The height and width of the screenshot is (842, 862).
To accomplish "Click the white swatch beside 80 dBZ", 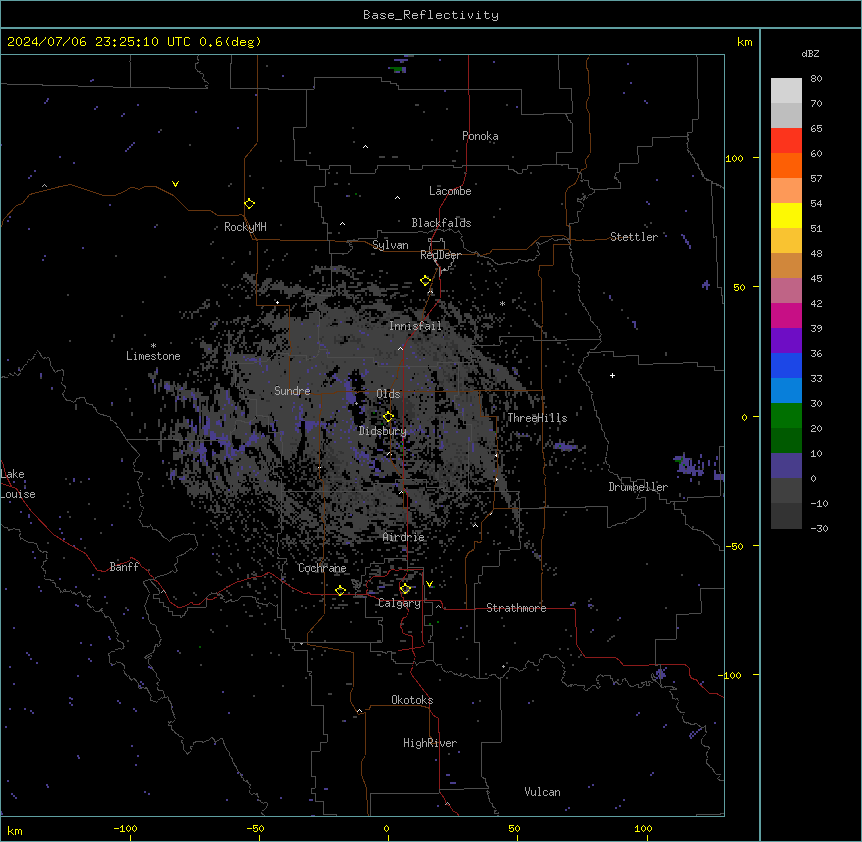I will 786,90.
